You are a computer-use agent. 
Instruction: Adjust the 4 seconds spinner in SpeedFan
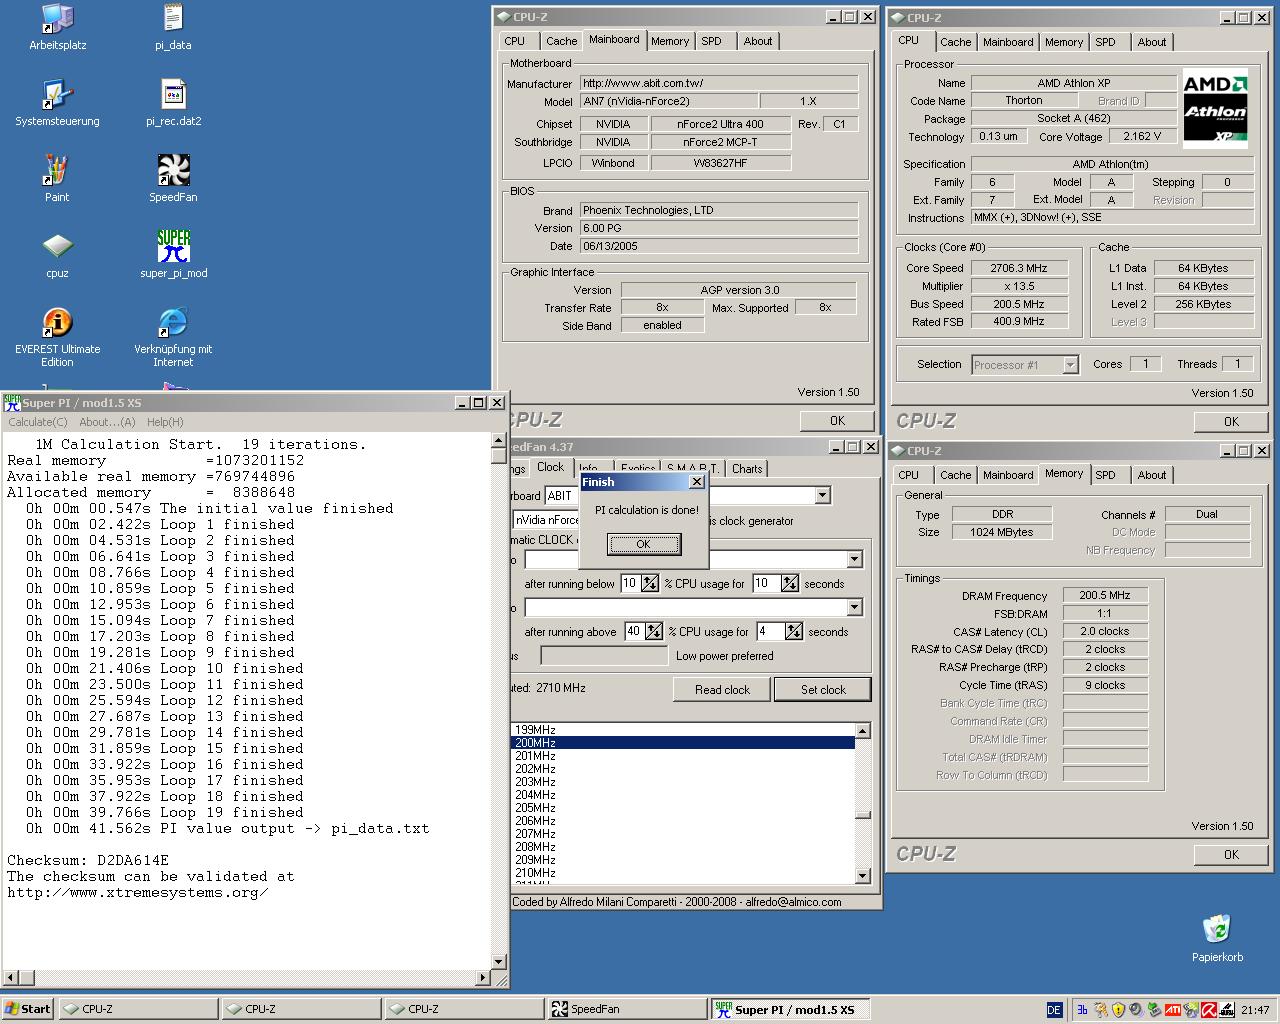point(794,631)
